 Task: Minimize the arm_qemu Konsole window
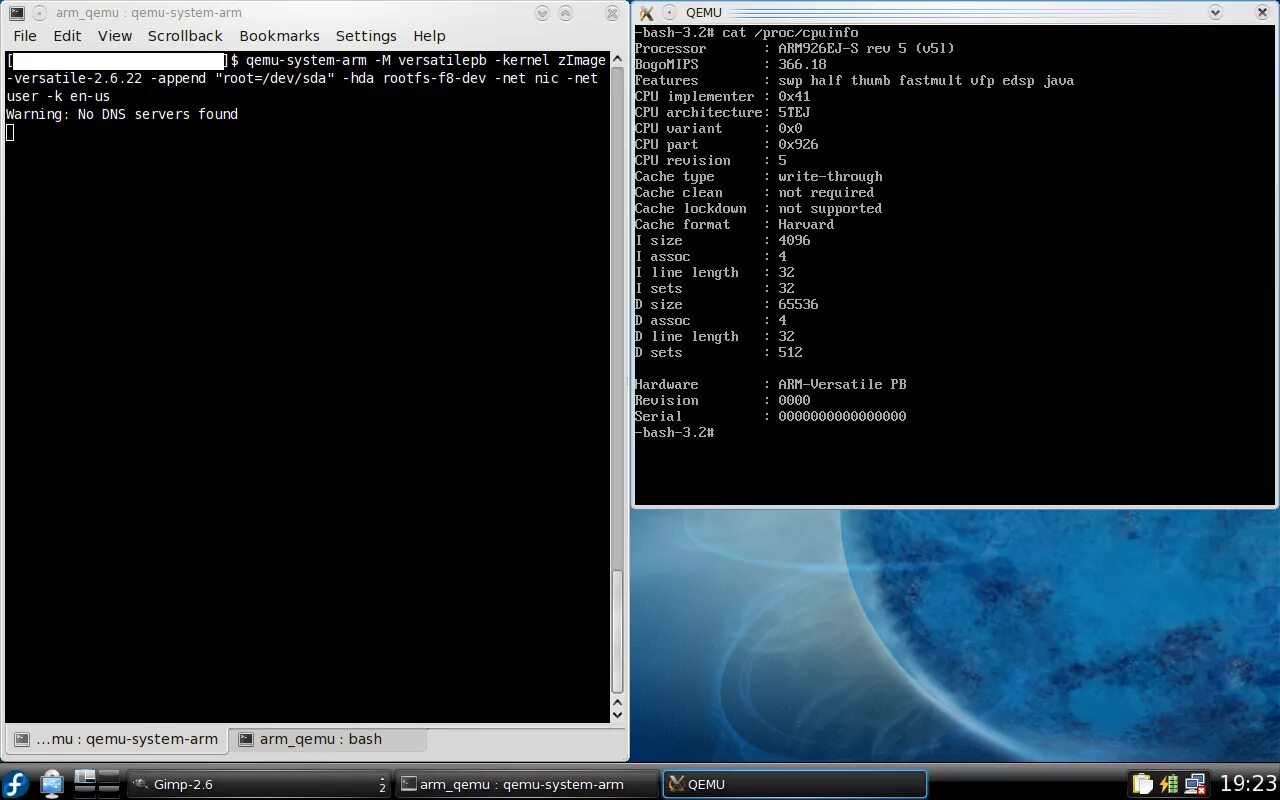pos(542,13)
